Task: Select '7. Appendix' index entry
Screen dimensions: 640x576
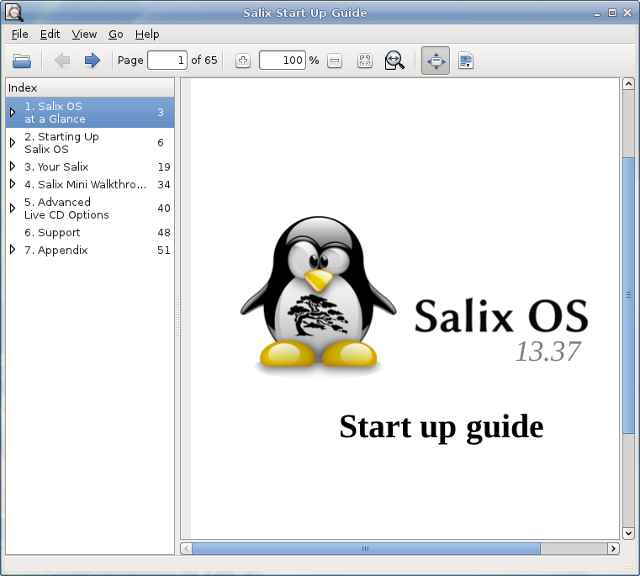Action: point(90,250)
